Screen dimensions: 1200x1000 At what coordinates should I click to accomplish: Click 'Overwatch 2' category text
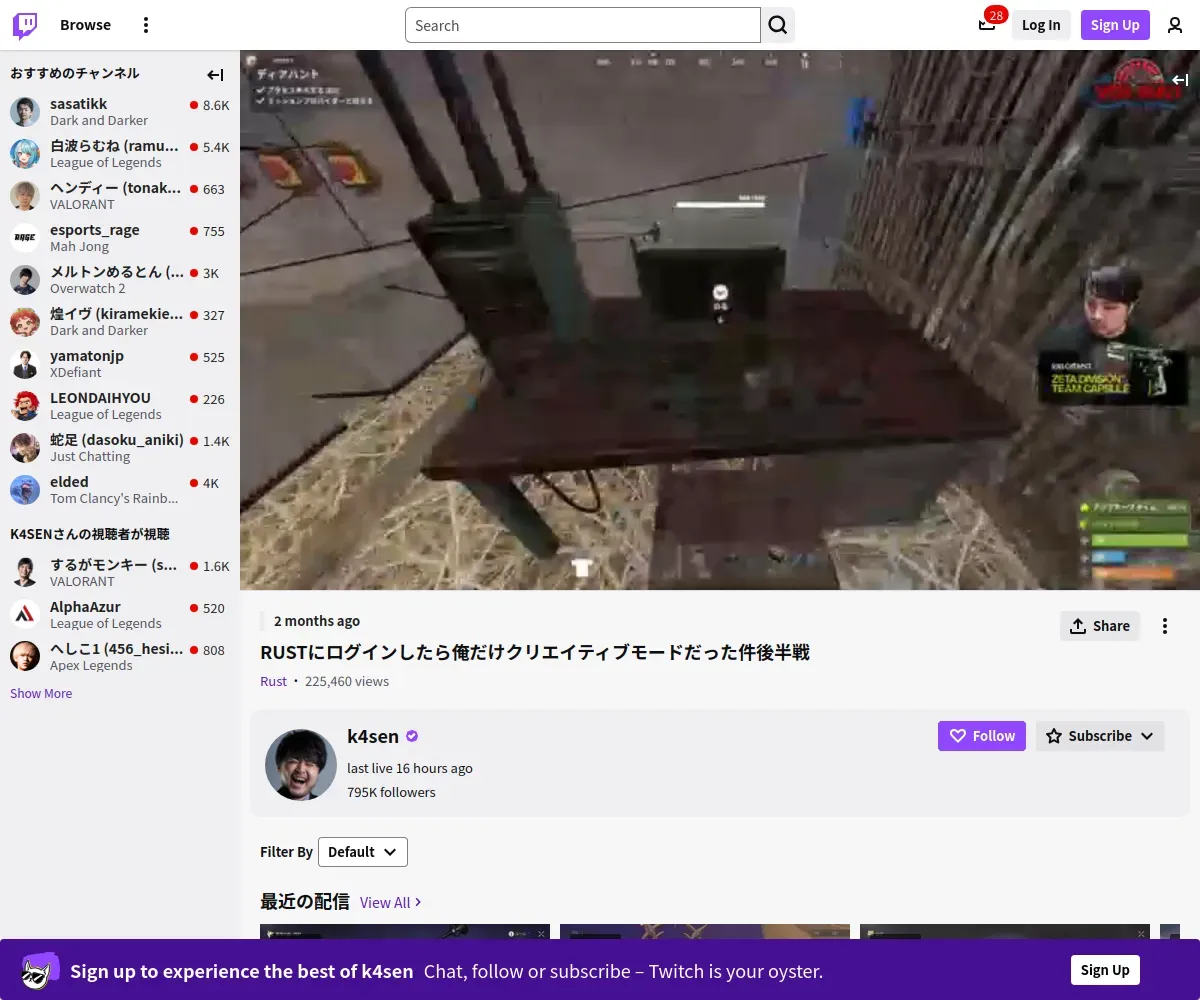(x=88, y=288)
